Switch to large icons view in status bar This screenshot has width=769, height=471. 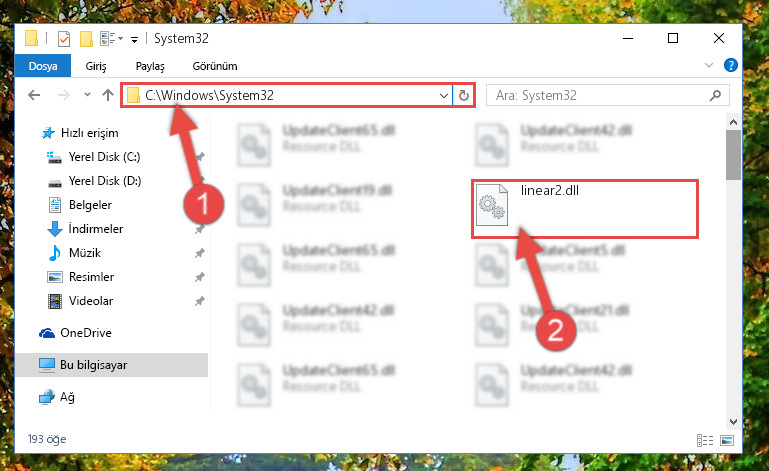pyautogui.click(x=727, y=440)
